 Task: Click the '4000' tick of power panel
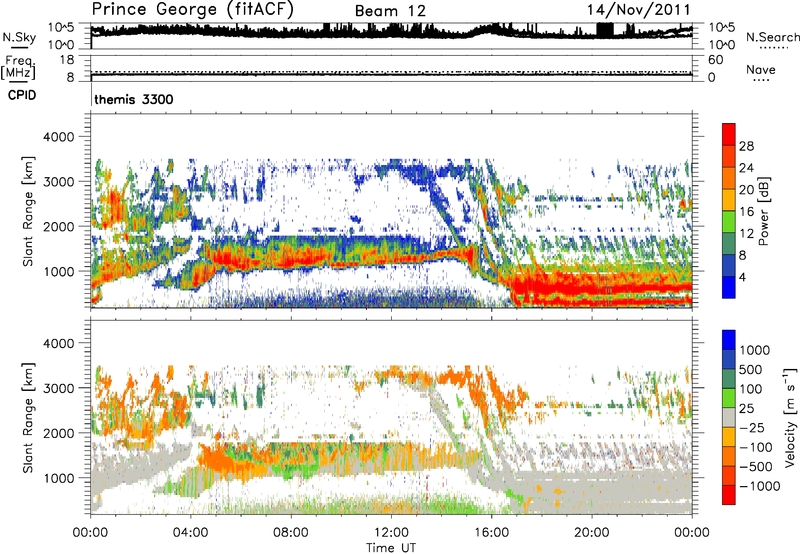(59, 137)
